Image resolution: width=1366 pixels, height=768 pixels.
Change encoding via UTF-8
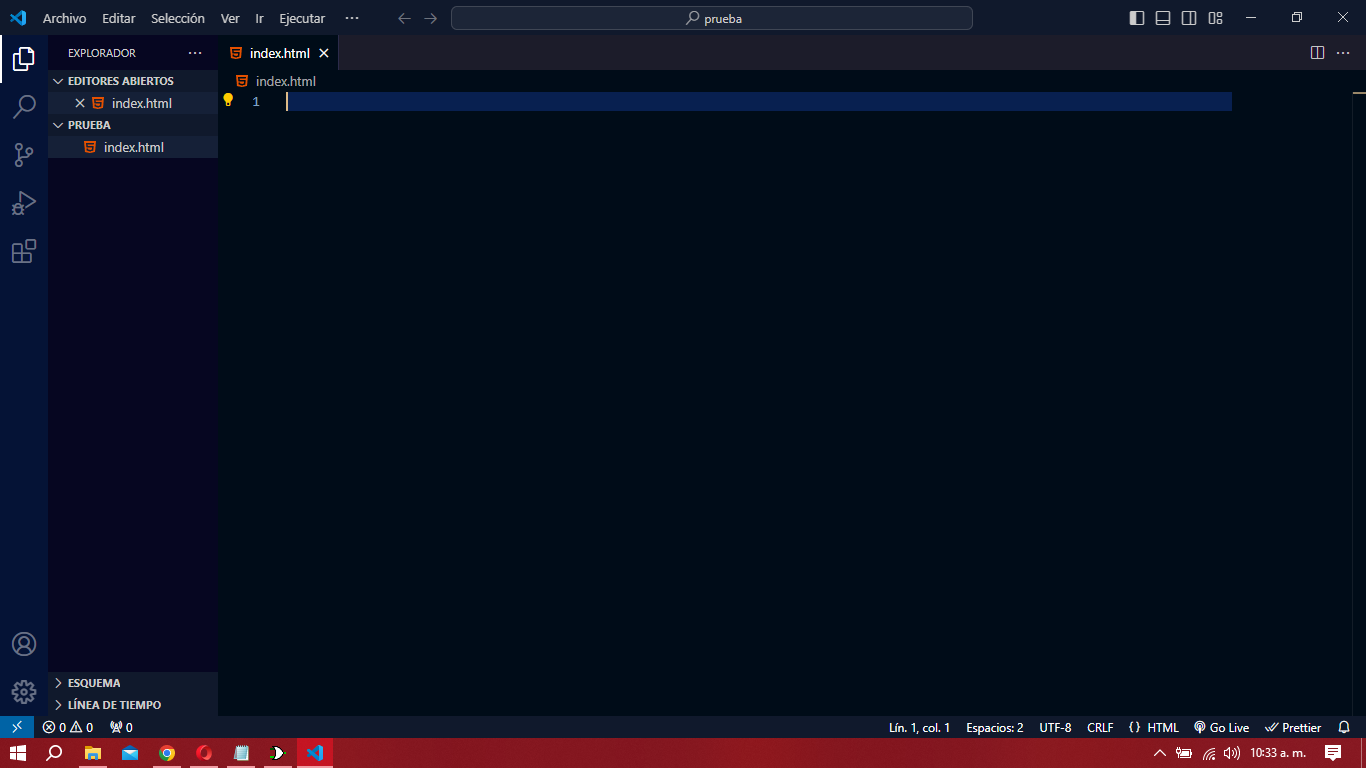(x=1055, y=727)
